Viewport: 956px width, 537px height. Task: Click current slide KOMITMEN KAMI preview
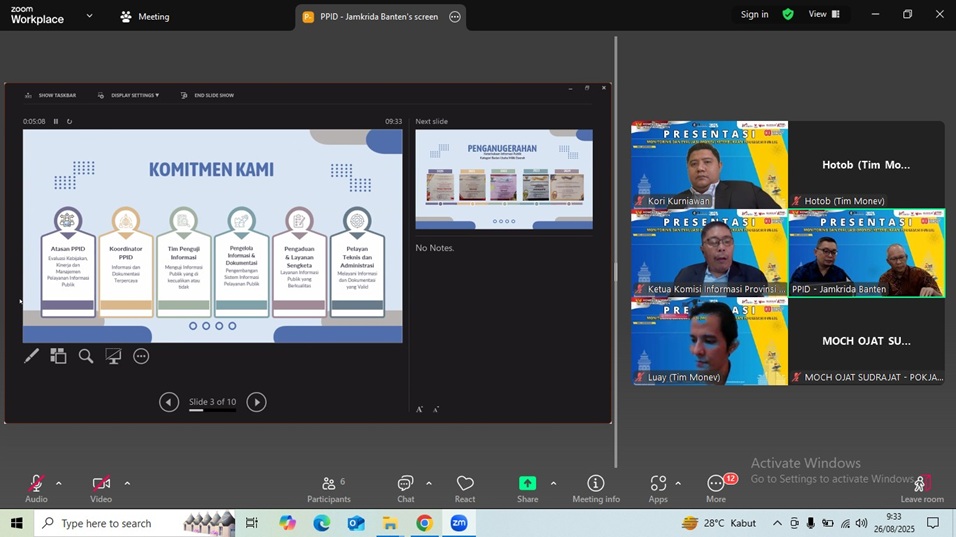click(213, 236)
